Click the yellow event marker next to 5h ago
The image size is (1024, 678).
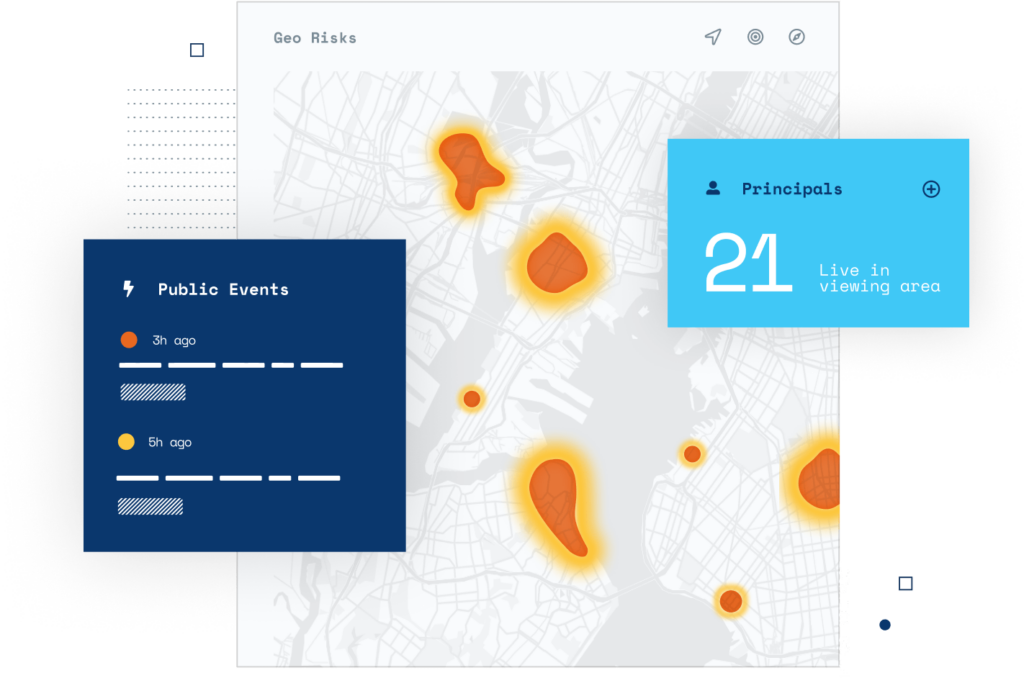129,442
